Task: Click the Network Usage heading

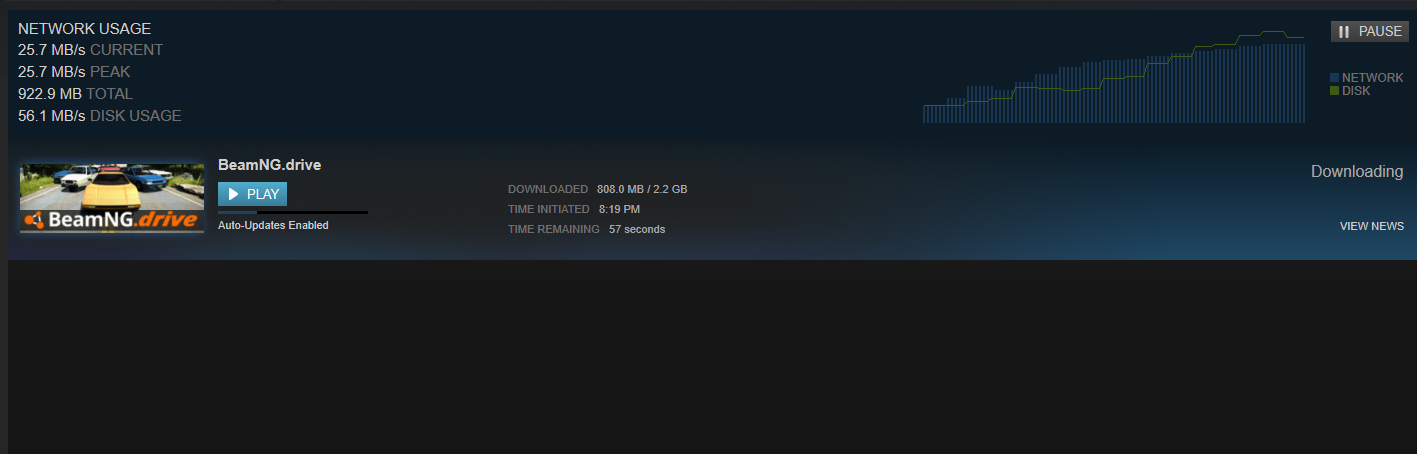Action: (x=85, y=29)
